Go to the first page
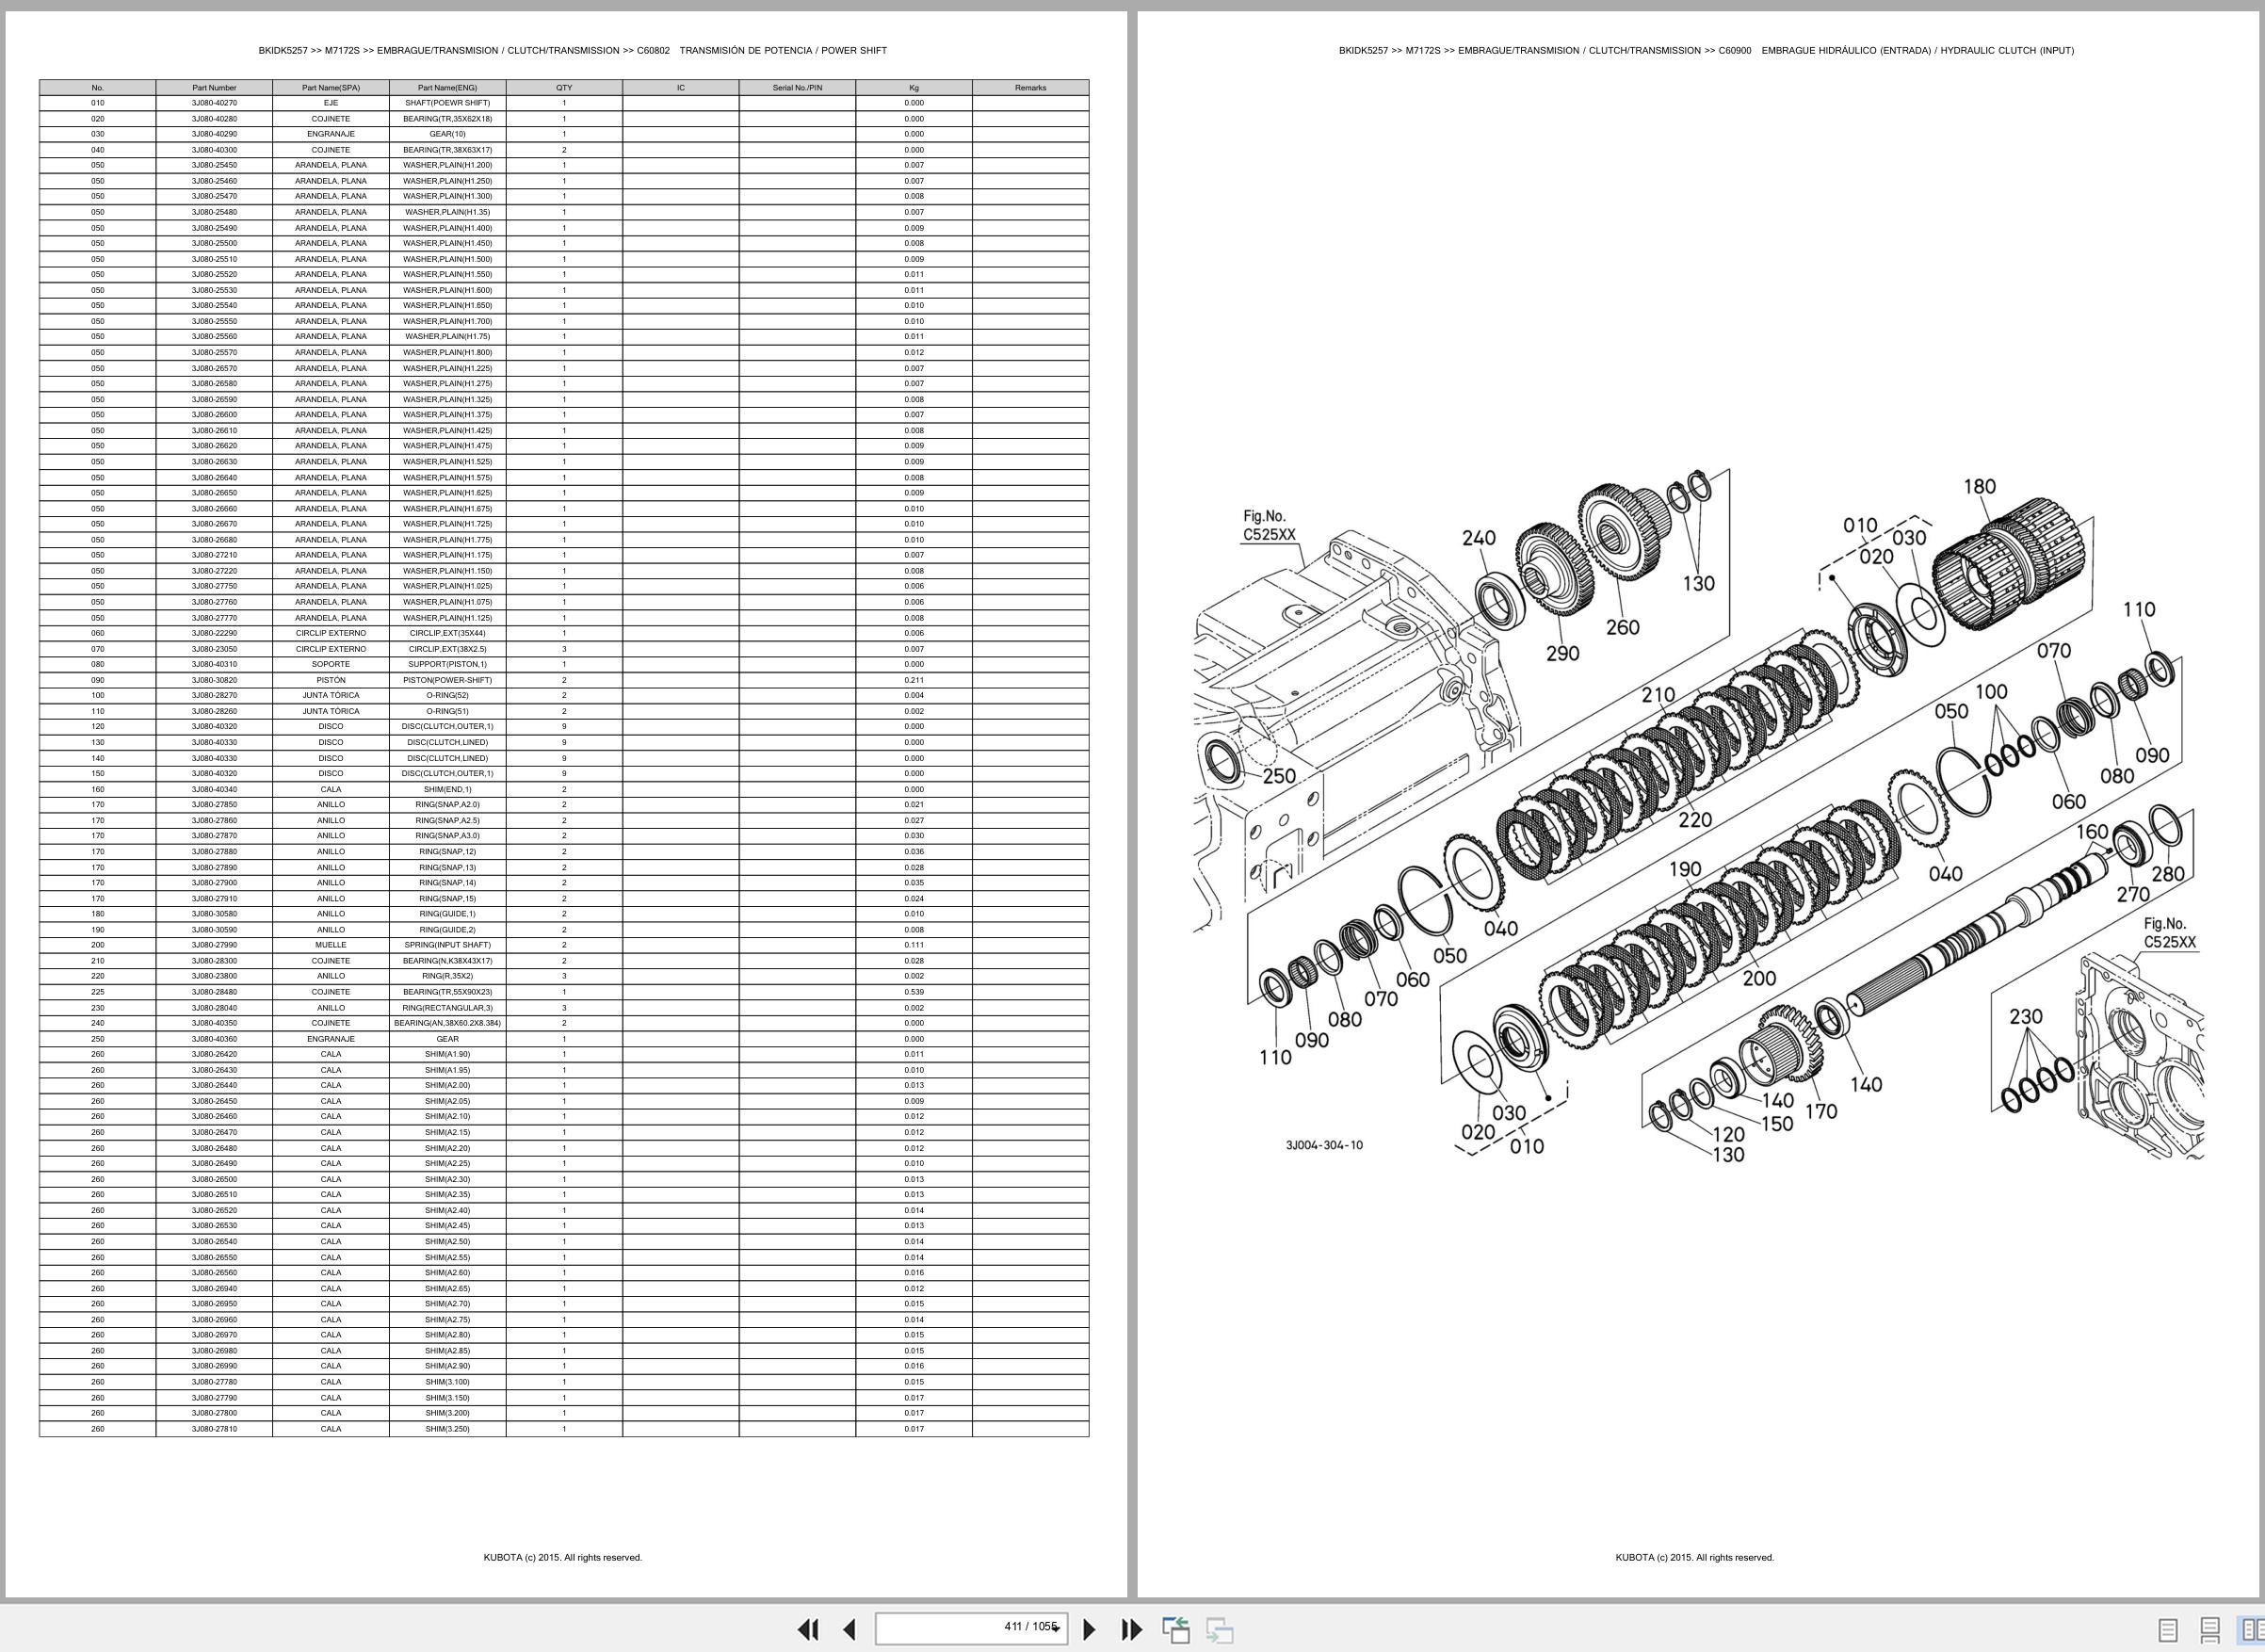The width and height of the screenshot is (2265, 1652). (x=808, y=1629)
